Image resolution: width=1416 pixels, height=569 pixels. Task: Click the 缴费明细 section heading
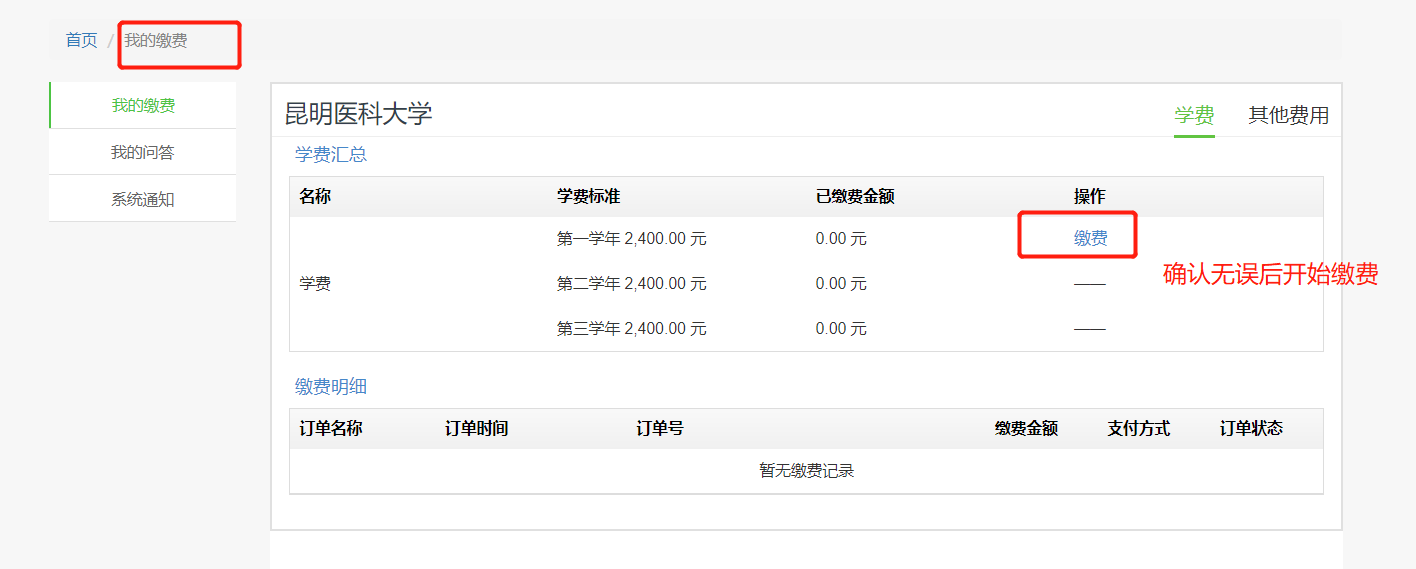pyautogui.click(x=331, y=387)
